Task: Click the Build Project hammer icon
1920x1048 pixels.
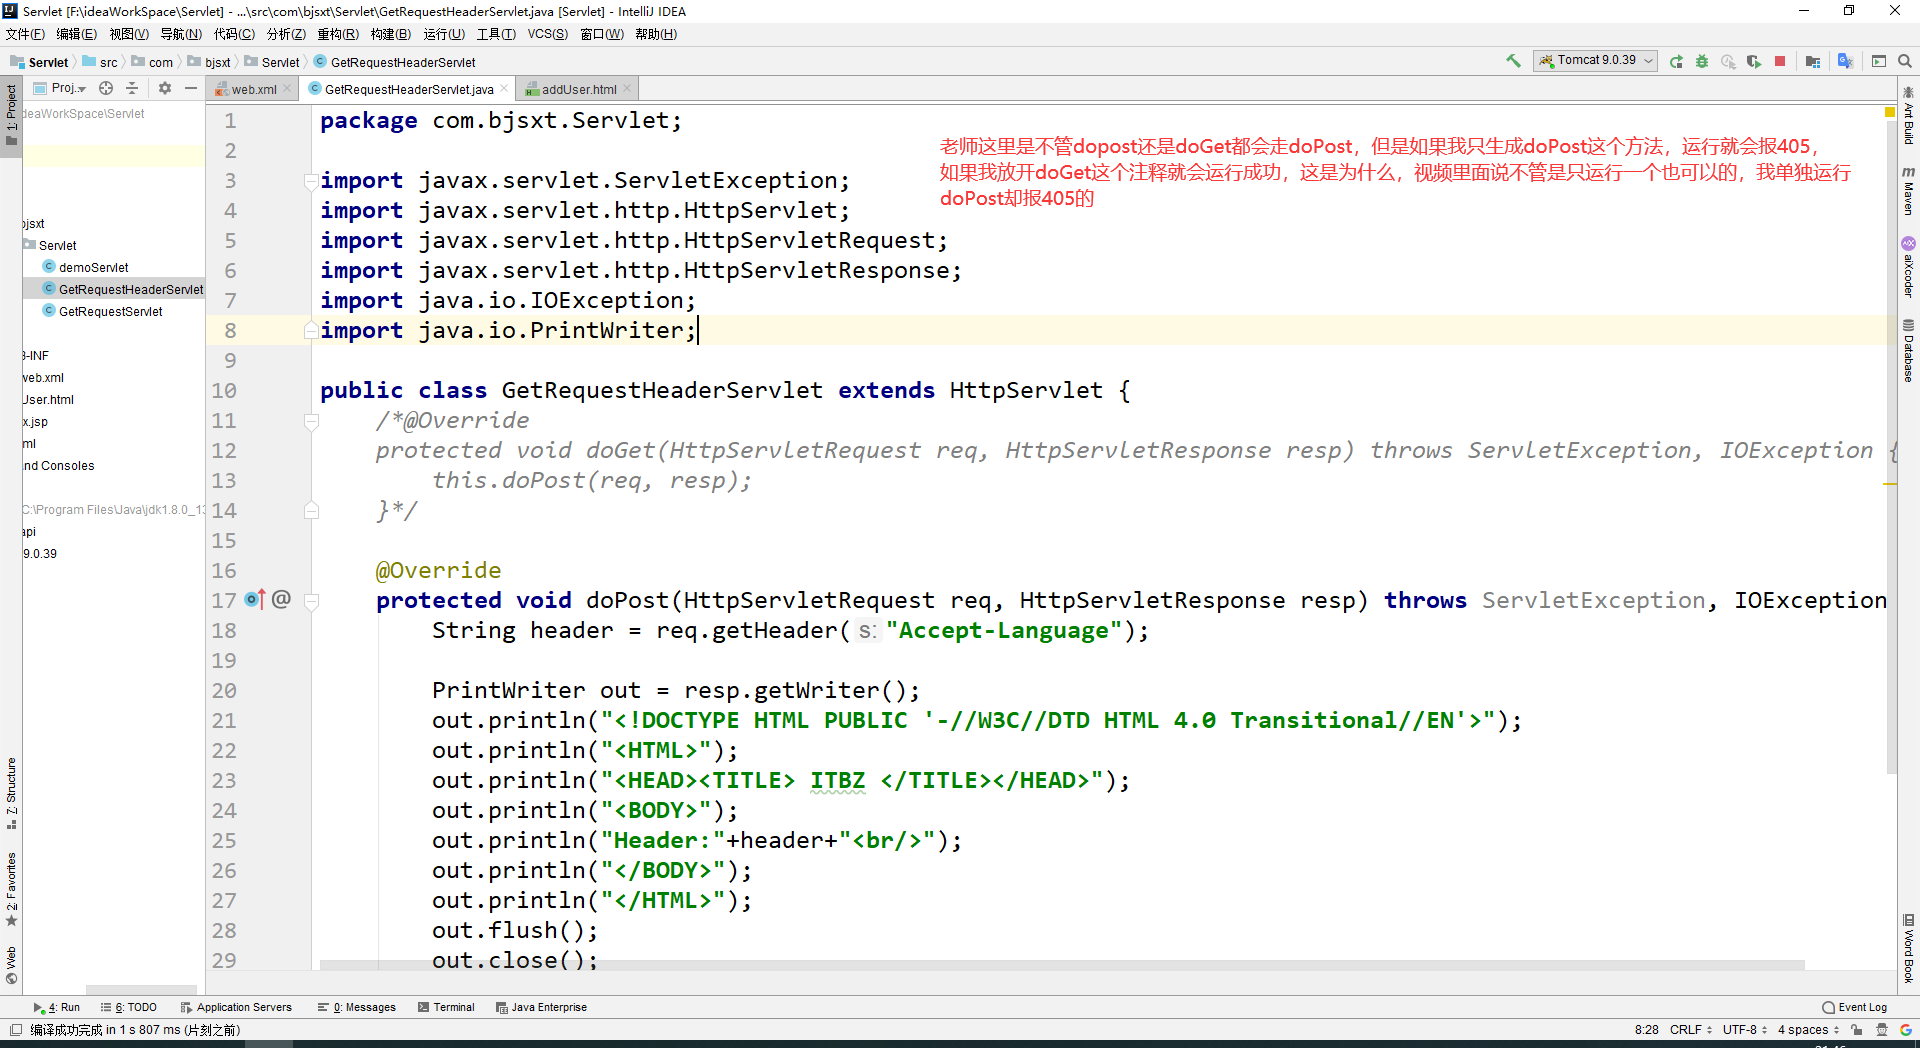Action: pos(1513,61)
